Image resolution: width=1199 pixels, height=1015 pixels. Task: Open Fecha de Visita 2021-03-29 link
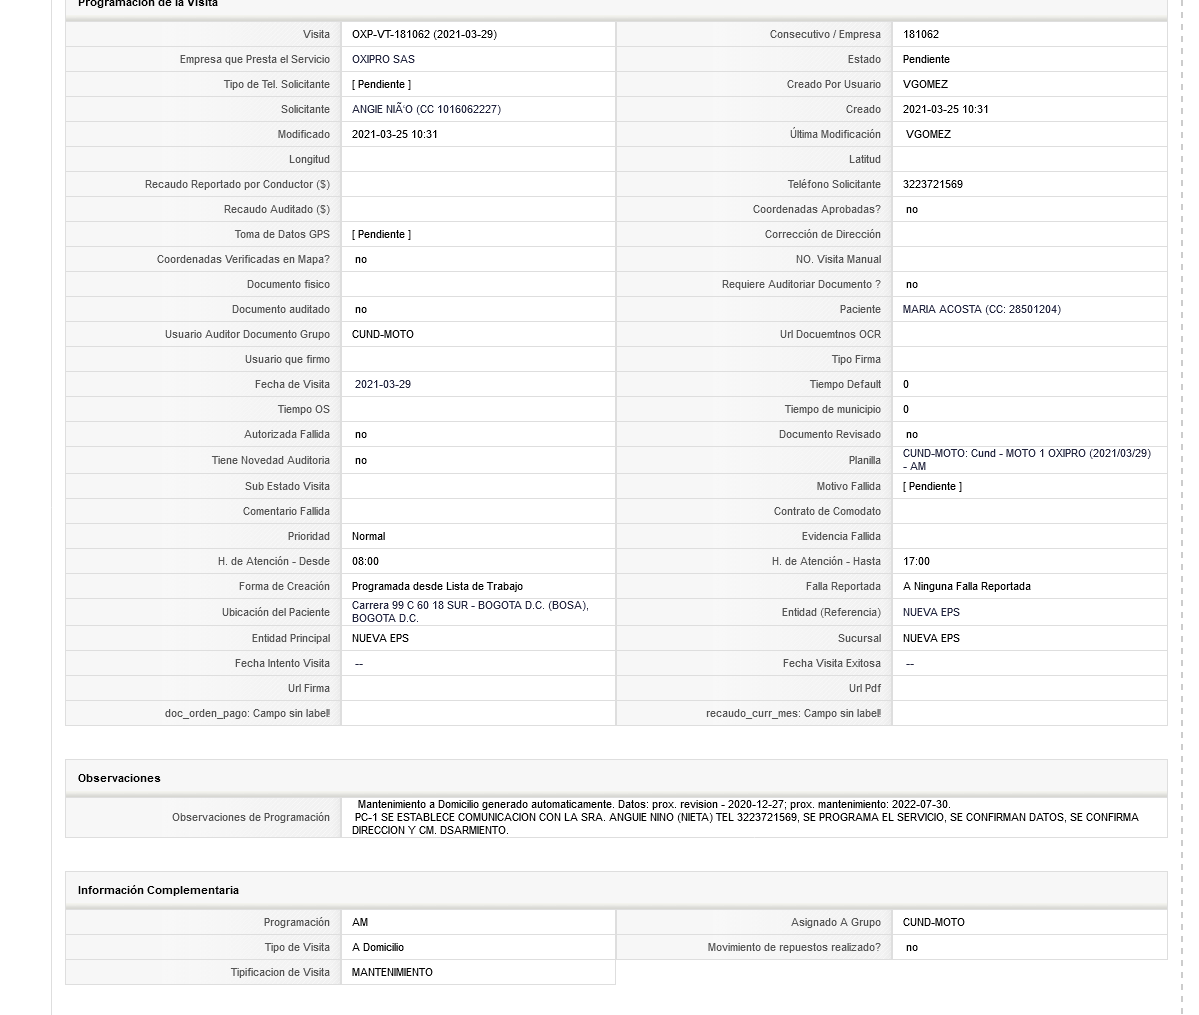click(x=382, y=385)
